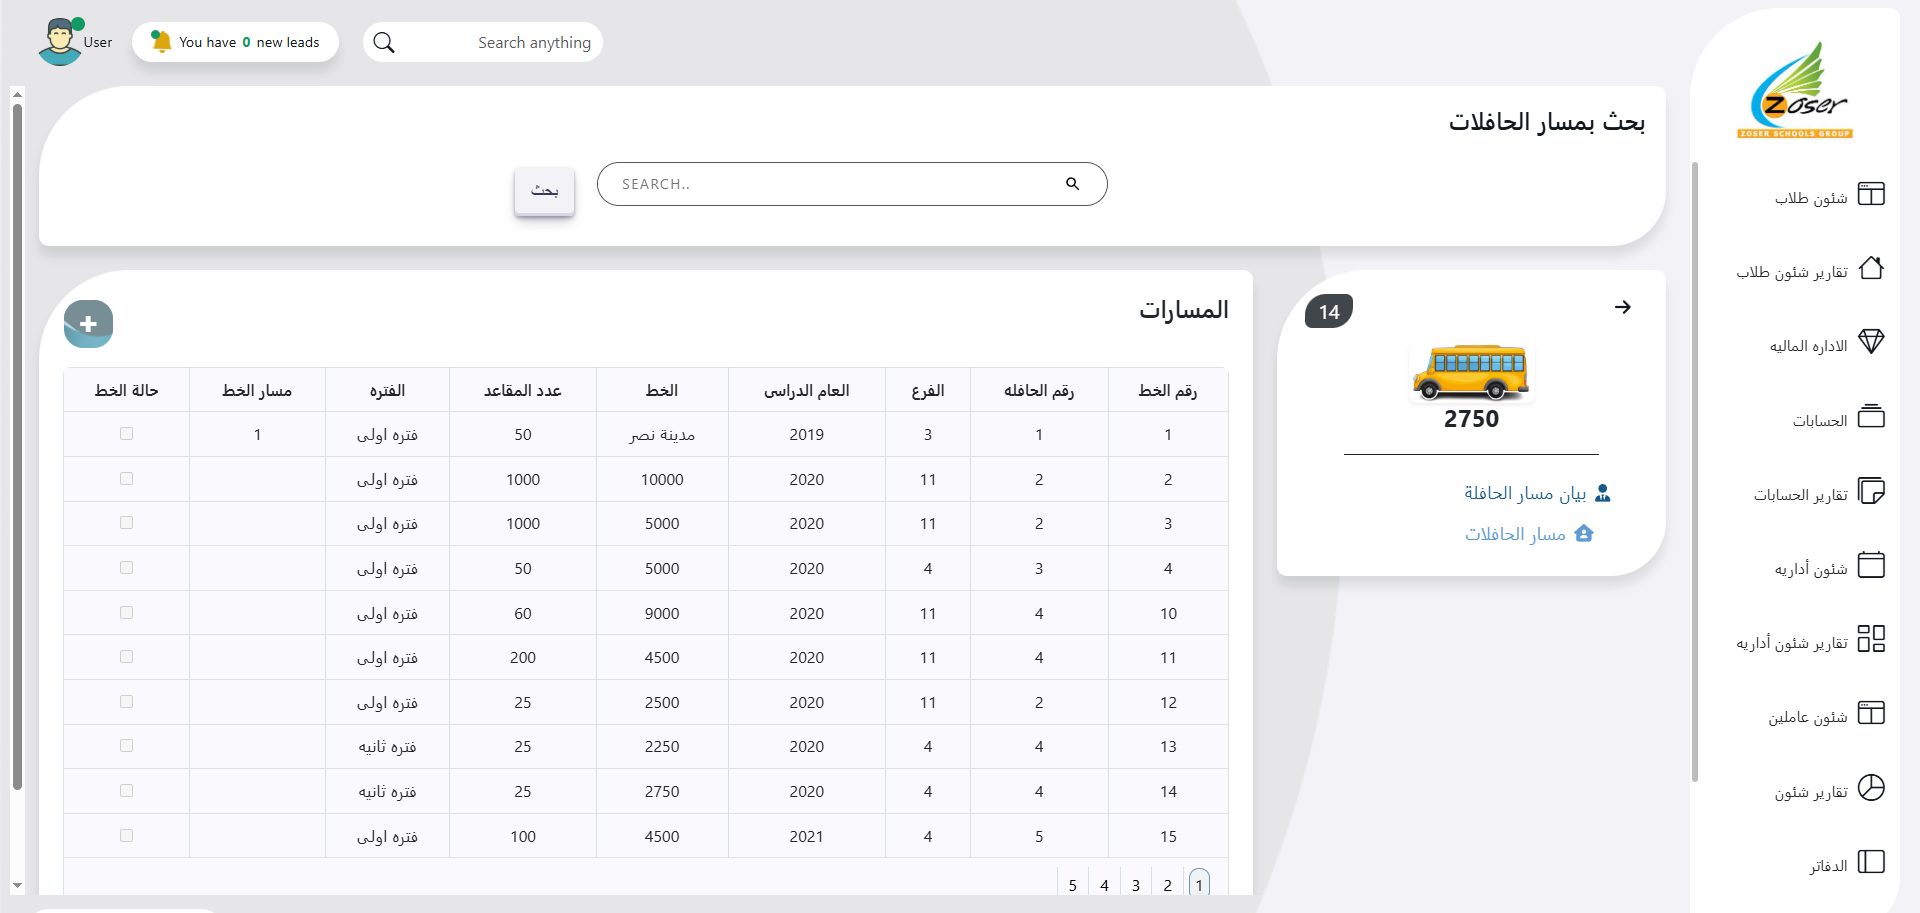Click the user avatar icon
The width and height of the screenshot is (1920, 913).
pos(60,42)
